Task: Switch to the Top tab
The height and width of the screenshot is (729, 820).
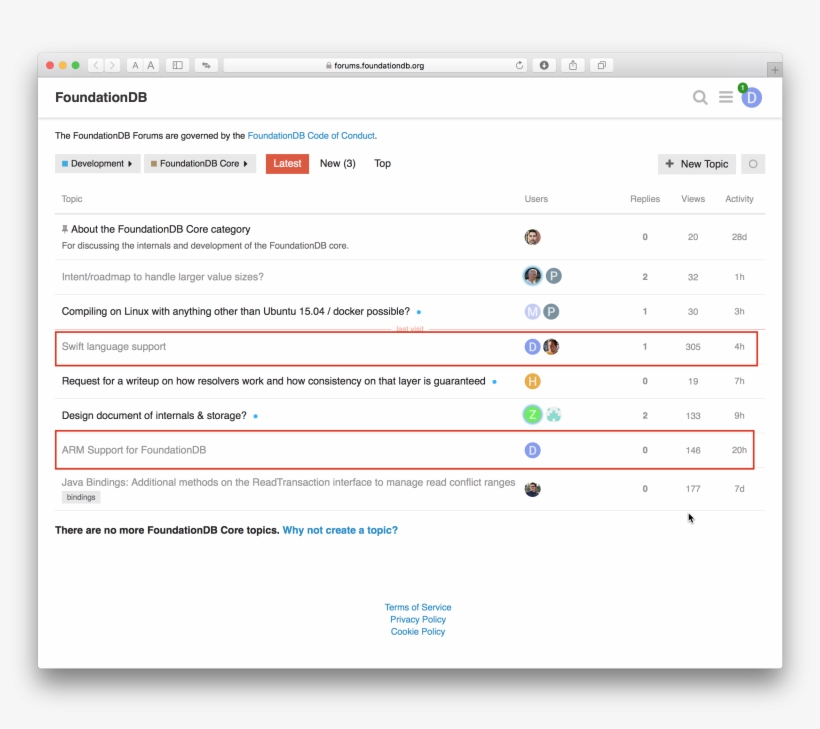Action: [x=382, y=164]
